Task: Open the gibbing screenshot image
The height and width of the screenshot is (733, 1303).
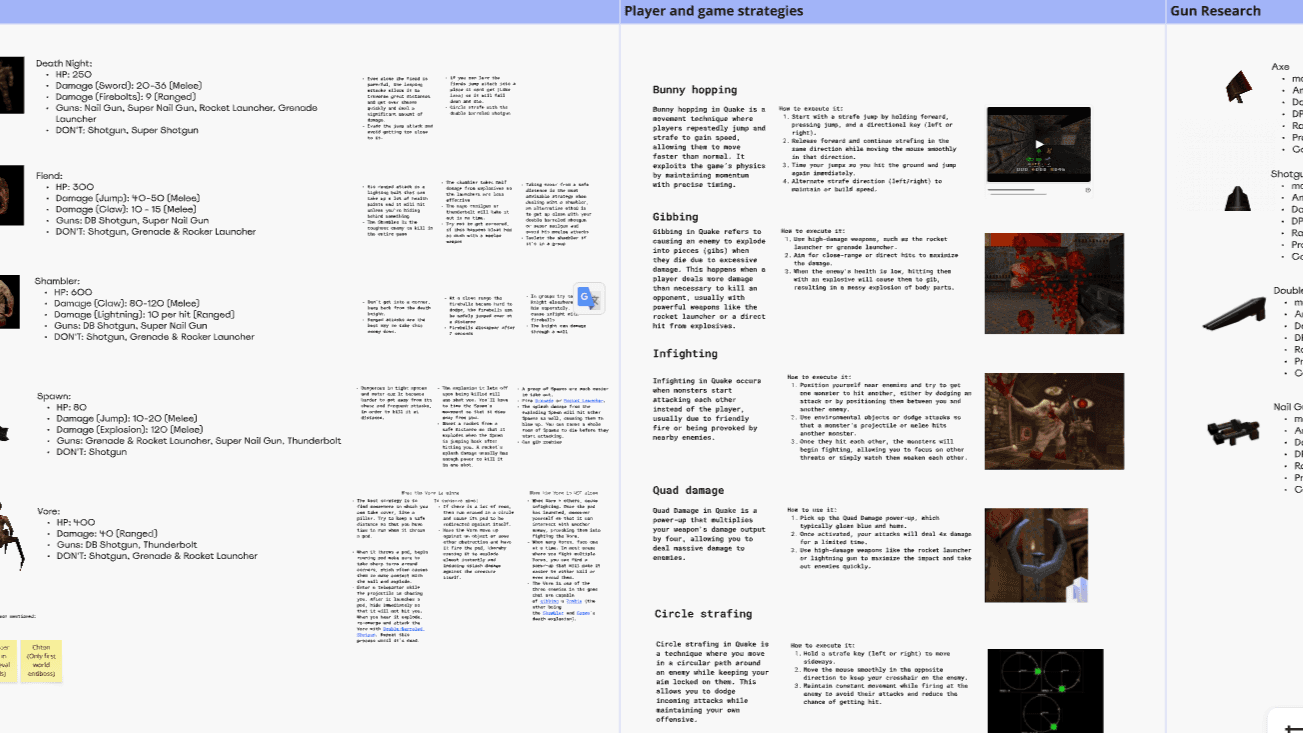Action: point(1054,283)
